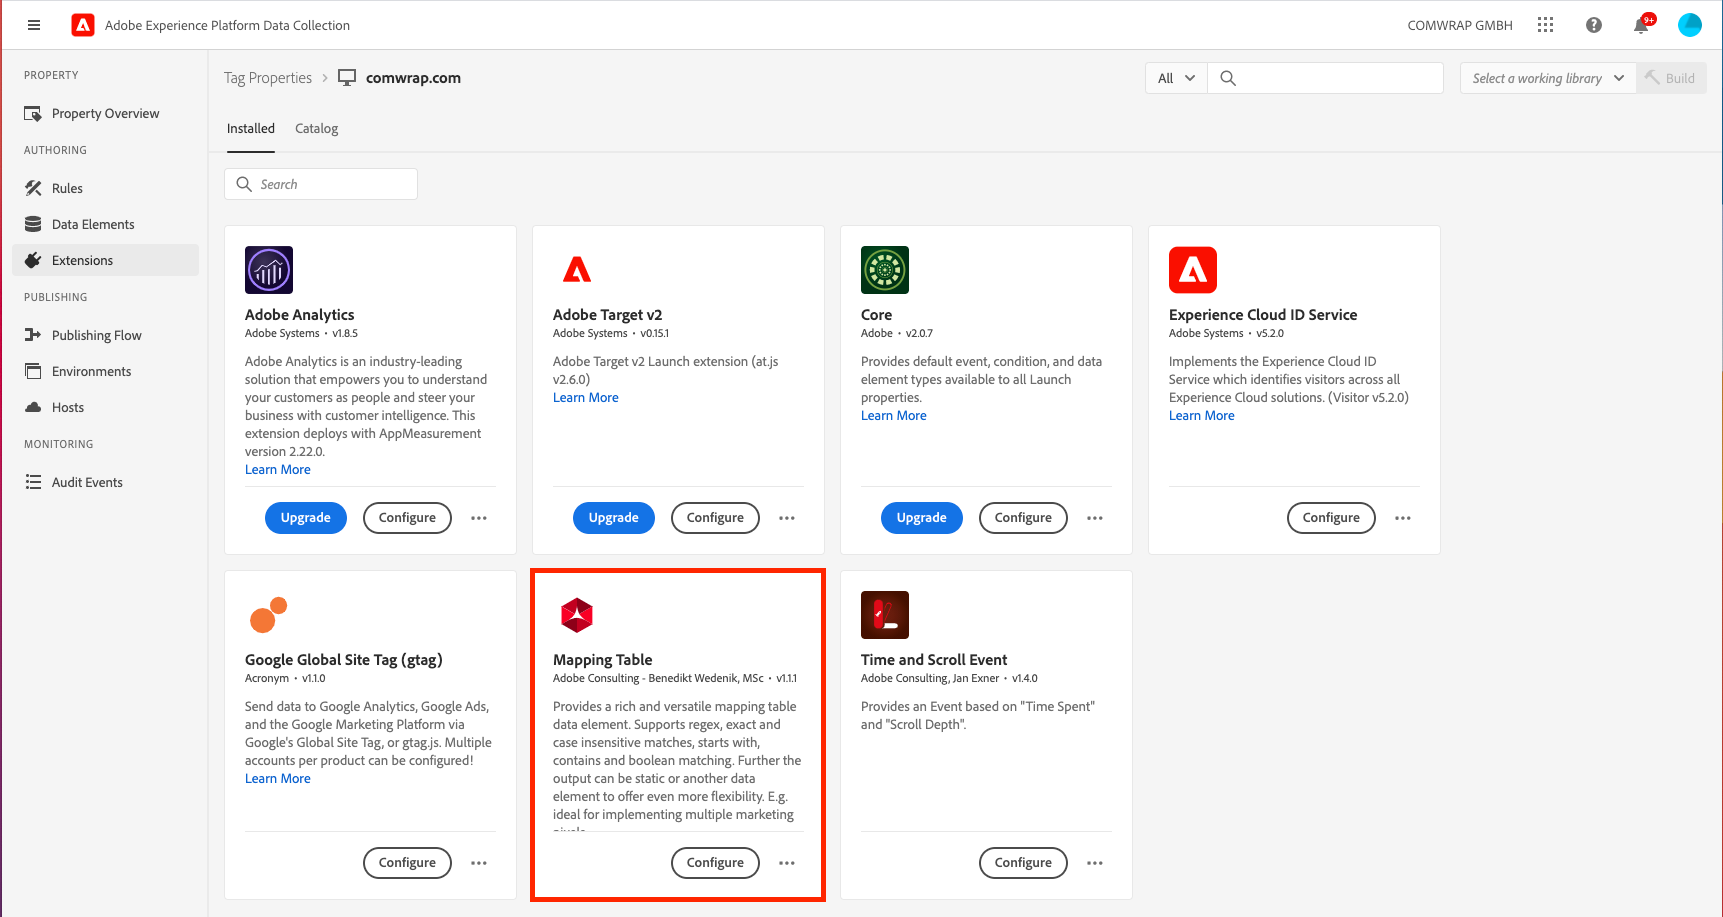Open Learn More for Experience Cloud ID Service
1723x917 pixels.
tap(1202, 416)
